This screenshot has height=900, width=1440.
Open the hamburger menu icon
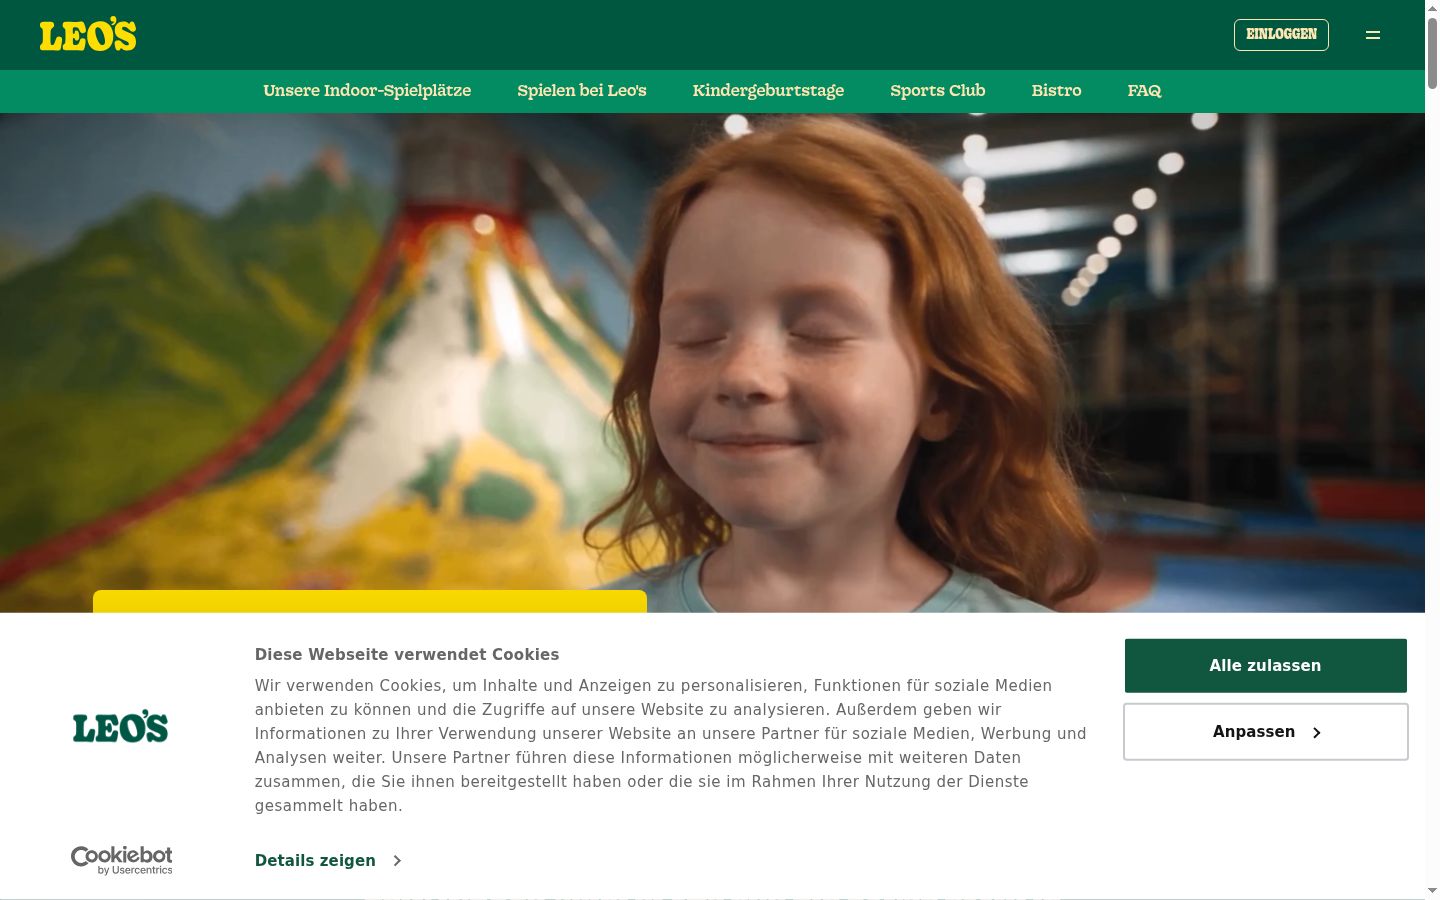click(x=1373, y=35)
